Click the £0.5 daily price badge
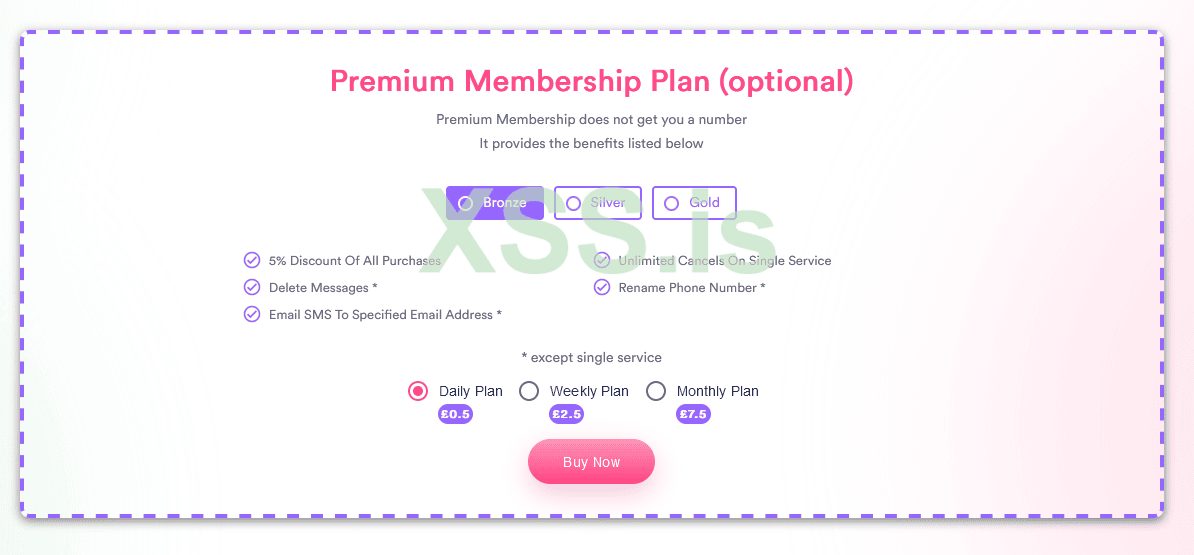Viewport: 1194px width, 555px height. point(455,414)
